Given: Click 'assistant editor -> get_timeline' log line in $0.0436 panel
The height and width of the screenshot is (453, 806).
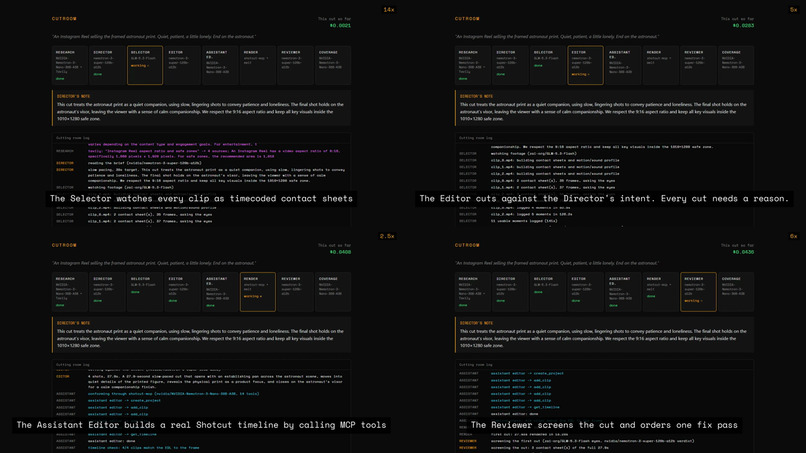Looking at the screenshot, I should click(x=525, y=407).
